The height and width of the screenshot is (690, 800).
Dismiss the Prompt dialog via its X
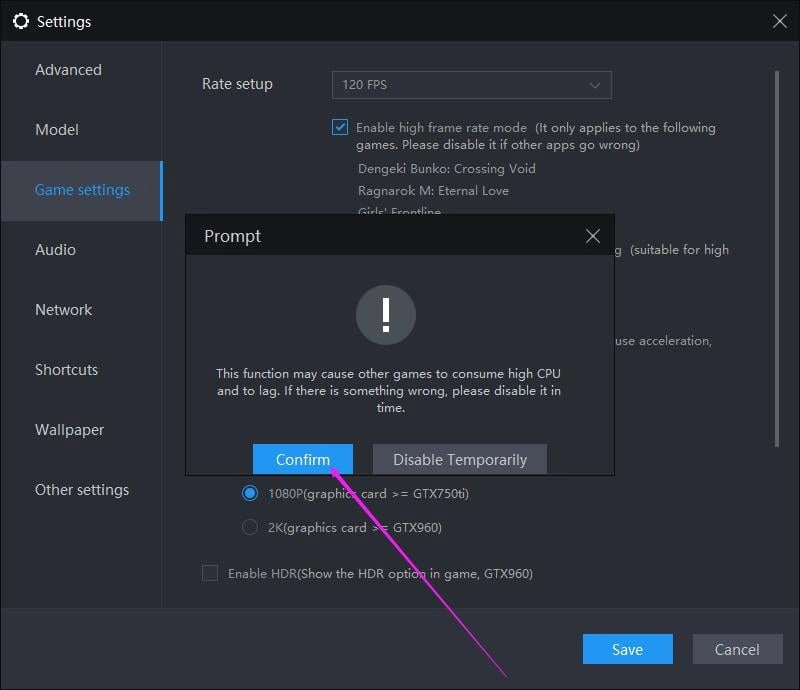click(x=592, y=236)
